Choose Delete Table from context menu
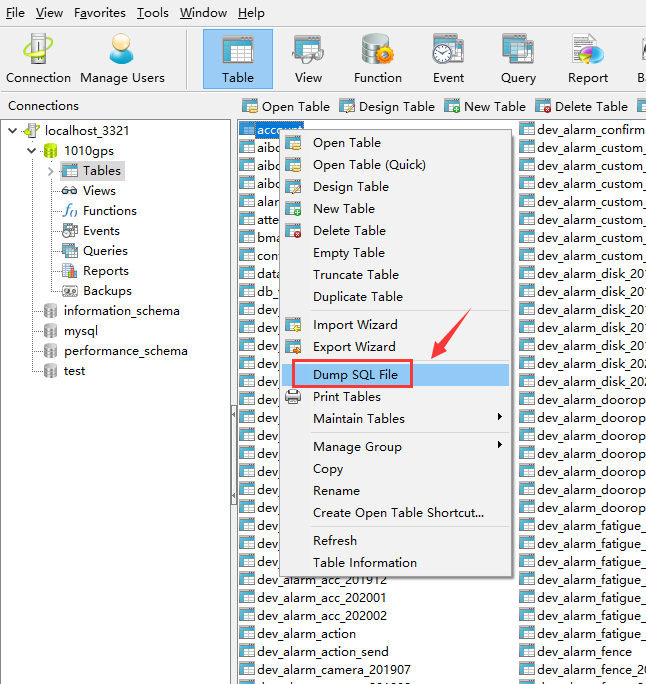Image resolution: width=646 pixels, height=684 pixels. tap(395, 231)
